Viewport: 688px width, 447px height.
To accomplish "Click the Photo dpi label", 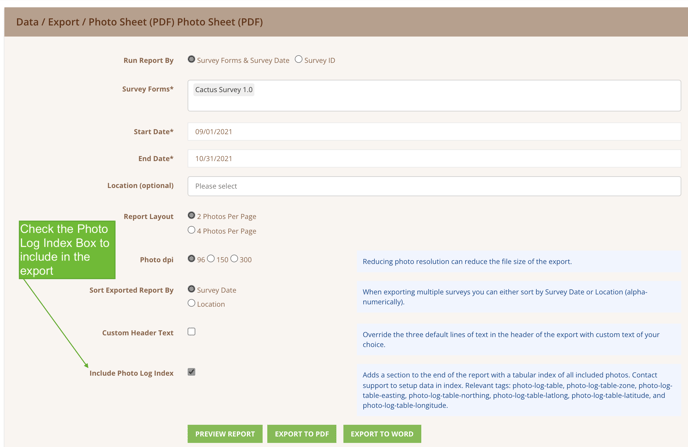I will (x=157, y=260).
